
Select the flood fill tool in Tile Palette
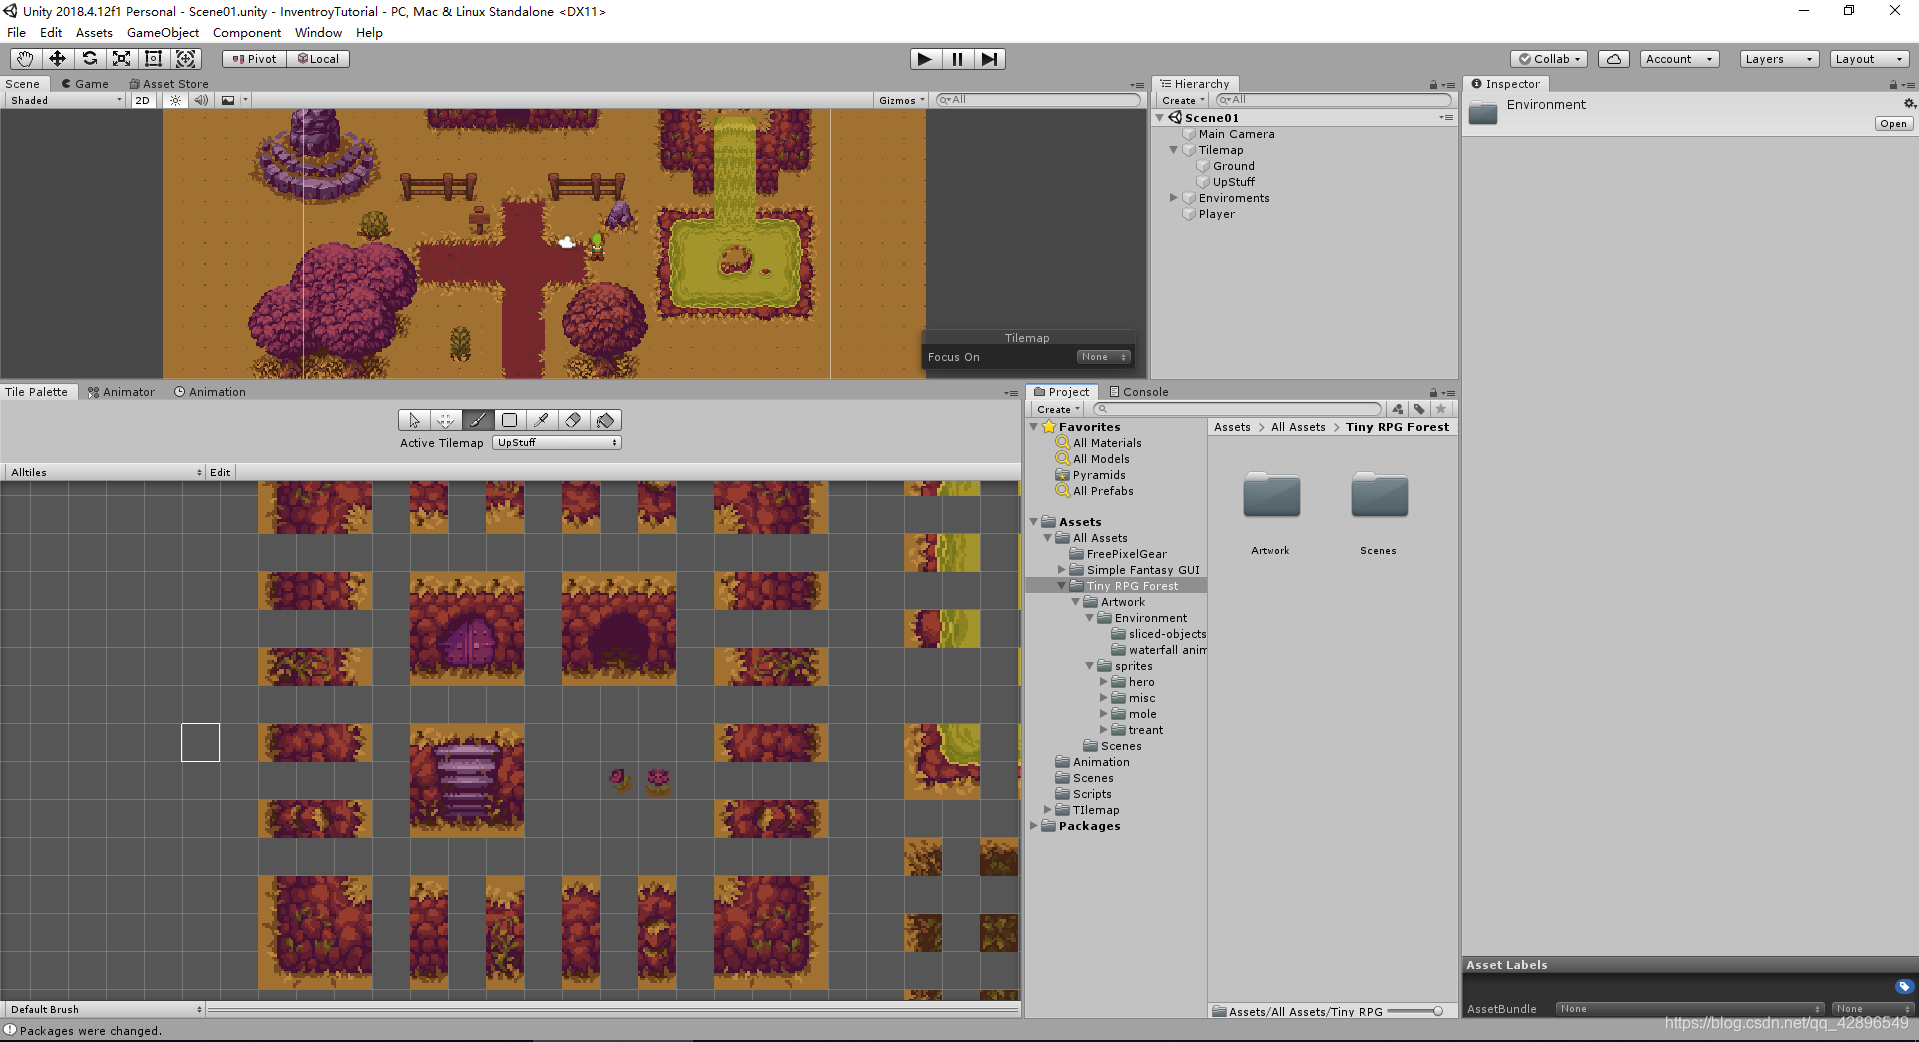pos(605,420)
